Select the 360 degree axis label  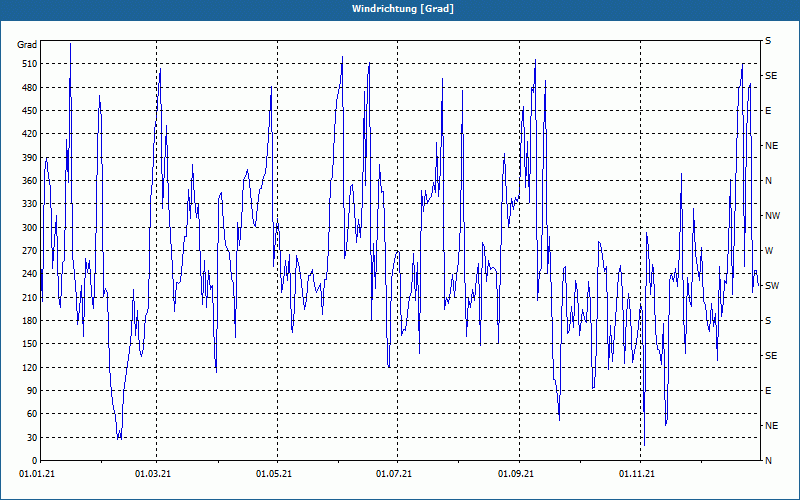[30, 181]
